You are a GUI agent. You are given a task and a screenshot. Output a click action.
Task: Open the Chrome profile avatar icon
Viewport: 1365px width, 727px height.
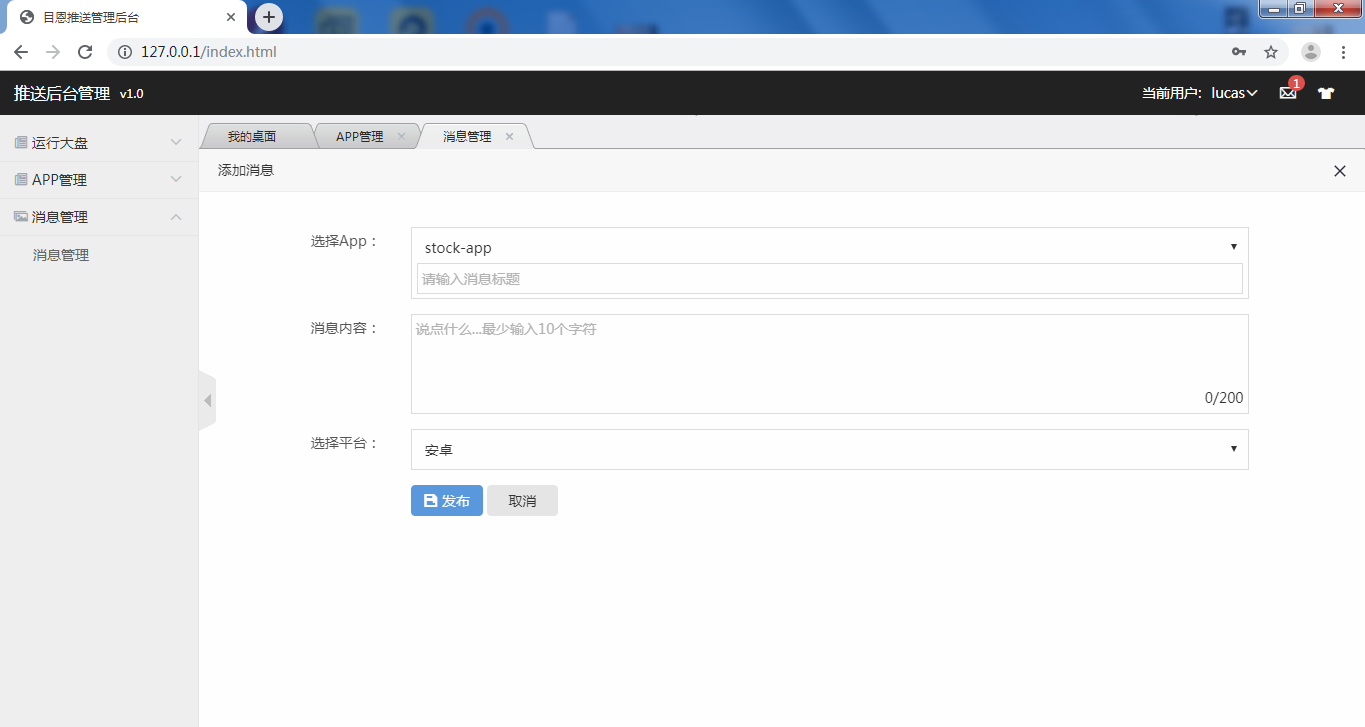[x=1311, y=52]
